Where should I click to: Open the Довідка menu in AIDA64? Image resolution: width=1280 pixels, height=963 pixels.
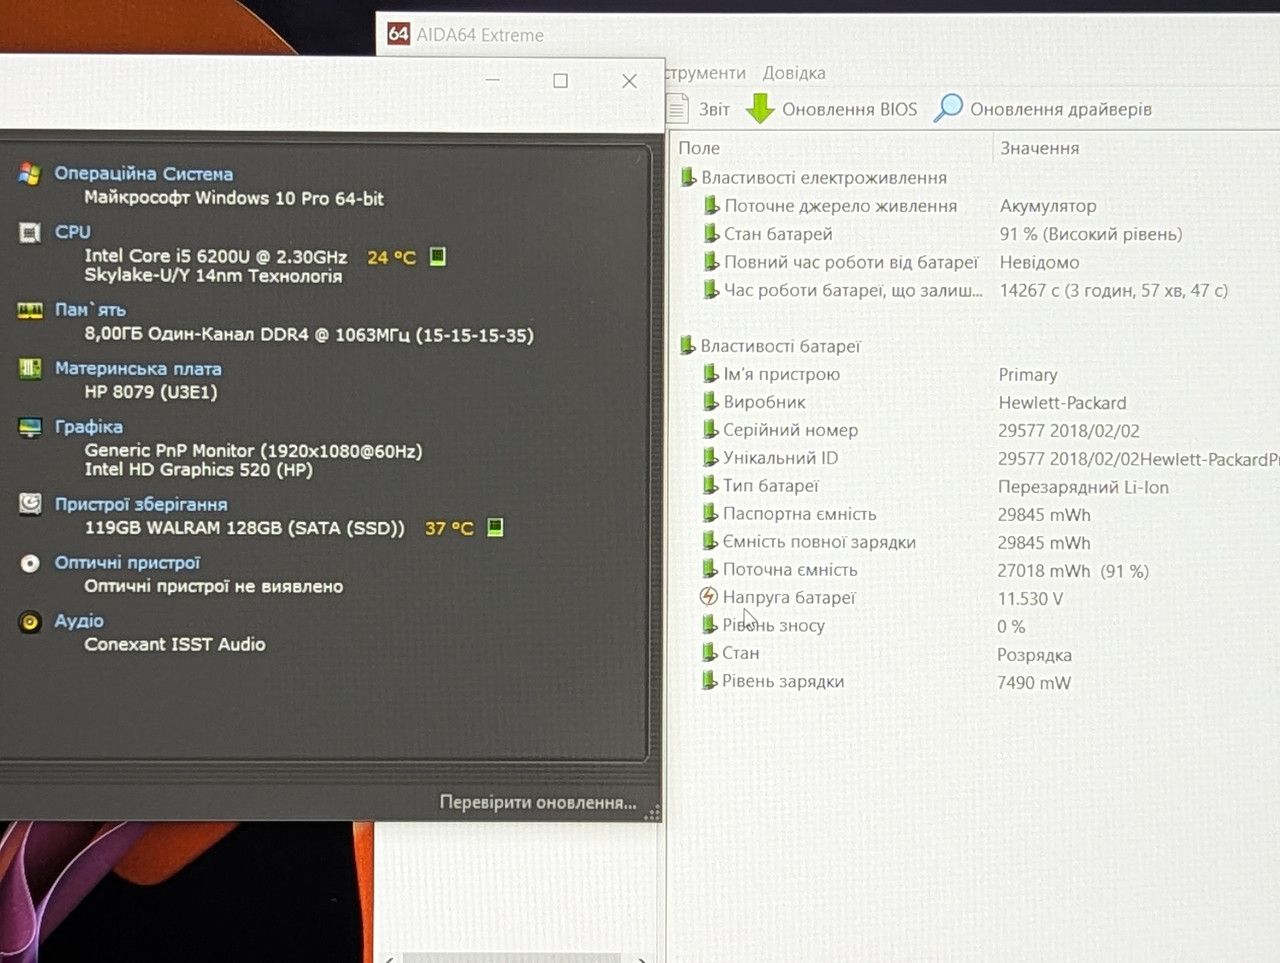click(x=794, y=73)
